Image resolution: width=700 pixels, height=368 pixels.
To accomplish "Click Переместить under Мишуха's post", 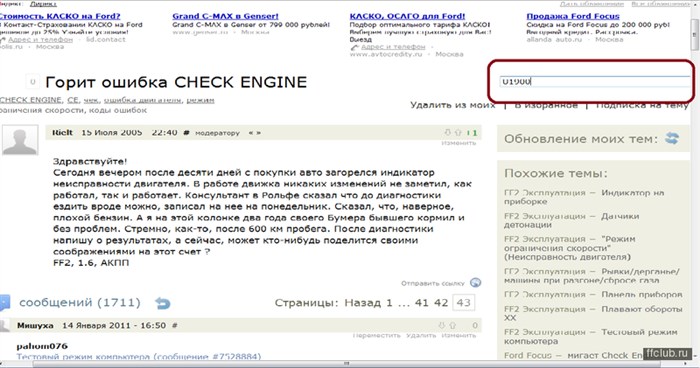I will coord(377,335).
